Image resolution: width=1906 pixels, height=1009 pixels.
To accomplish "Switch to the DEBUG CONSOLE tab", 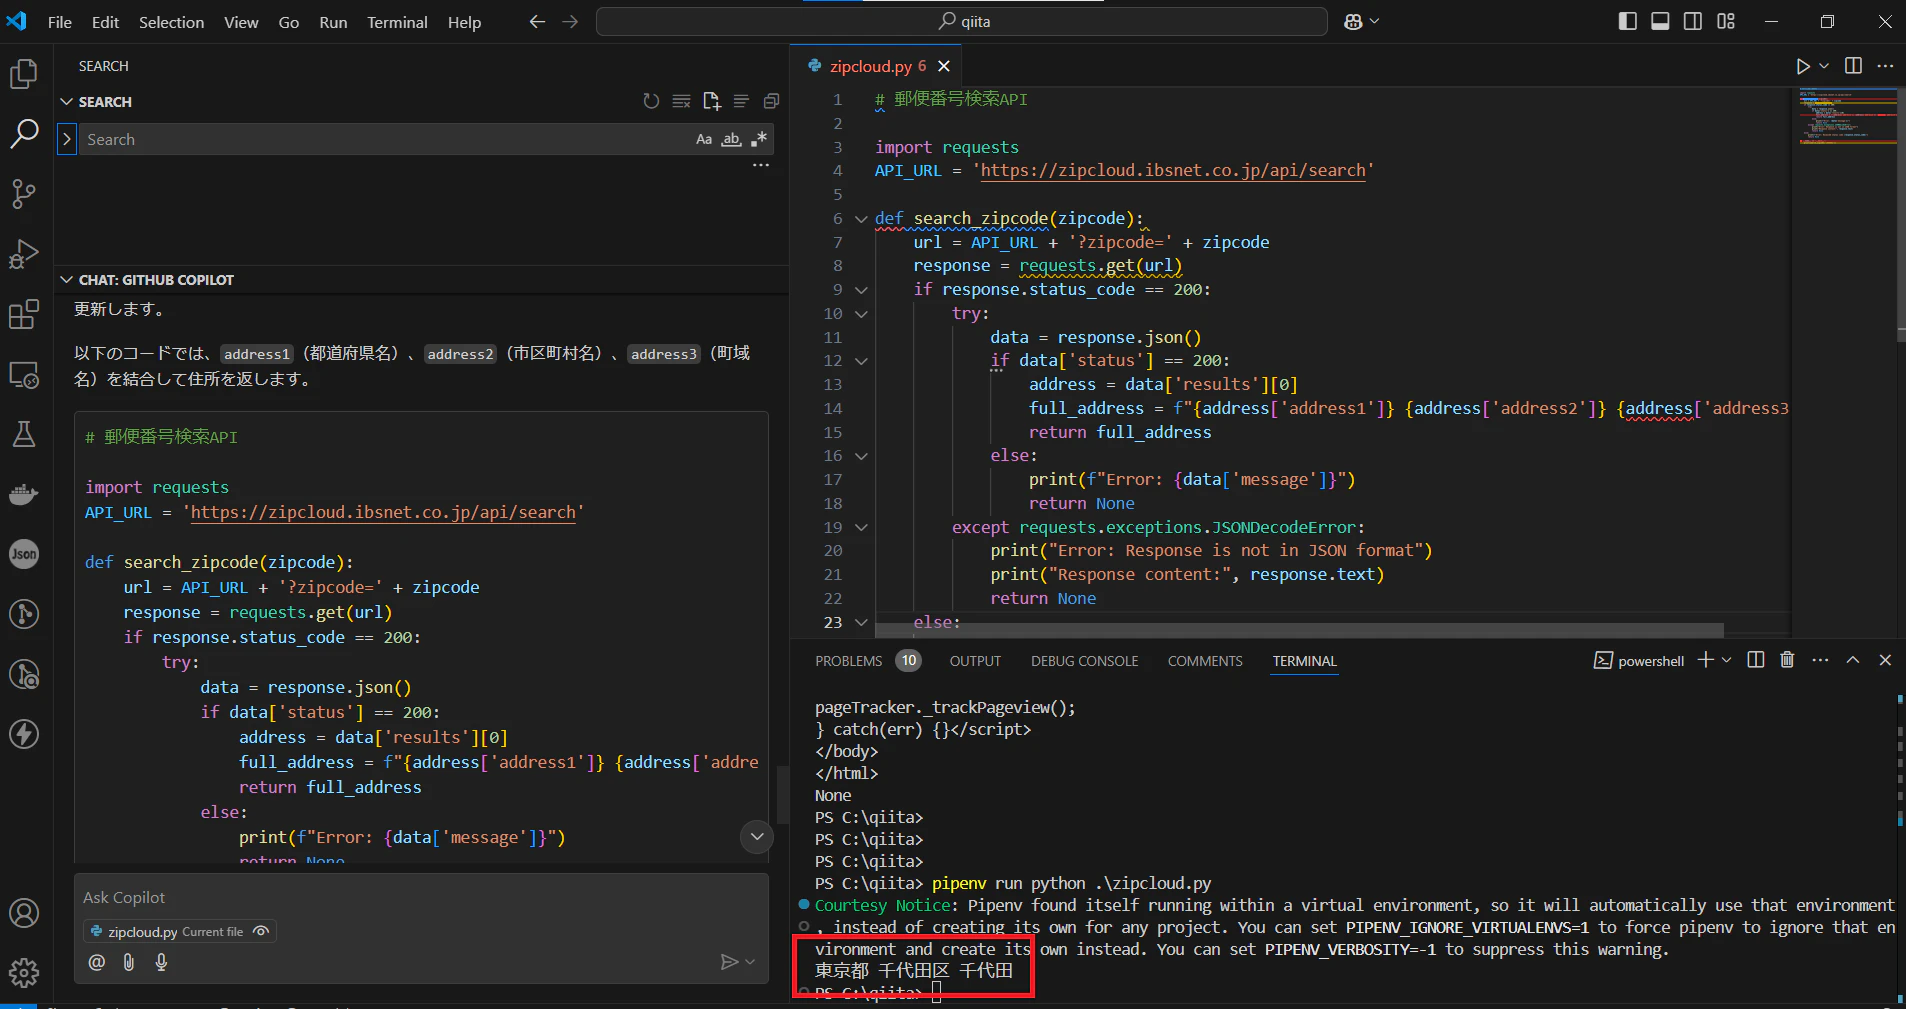I will click(1084, 661).
